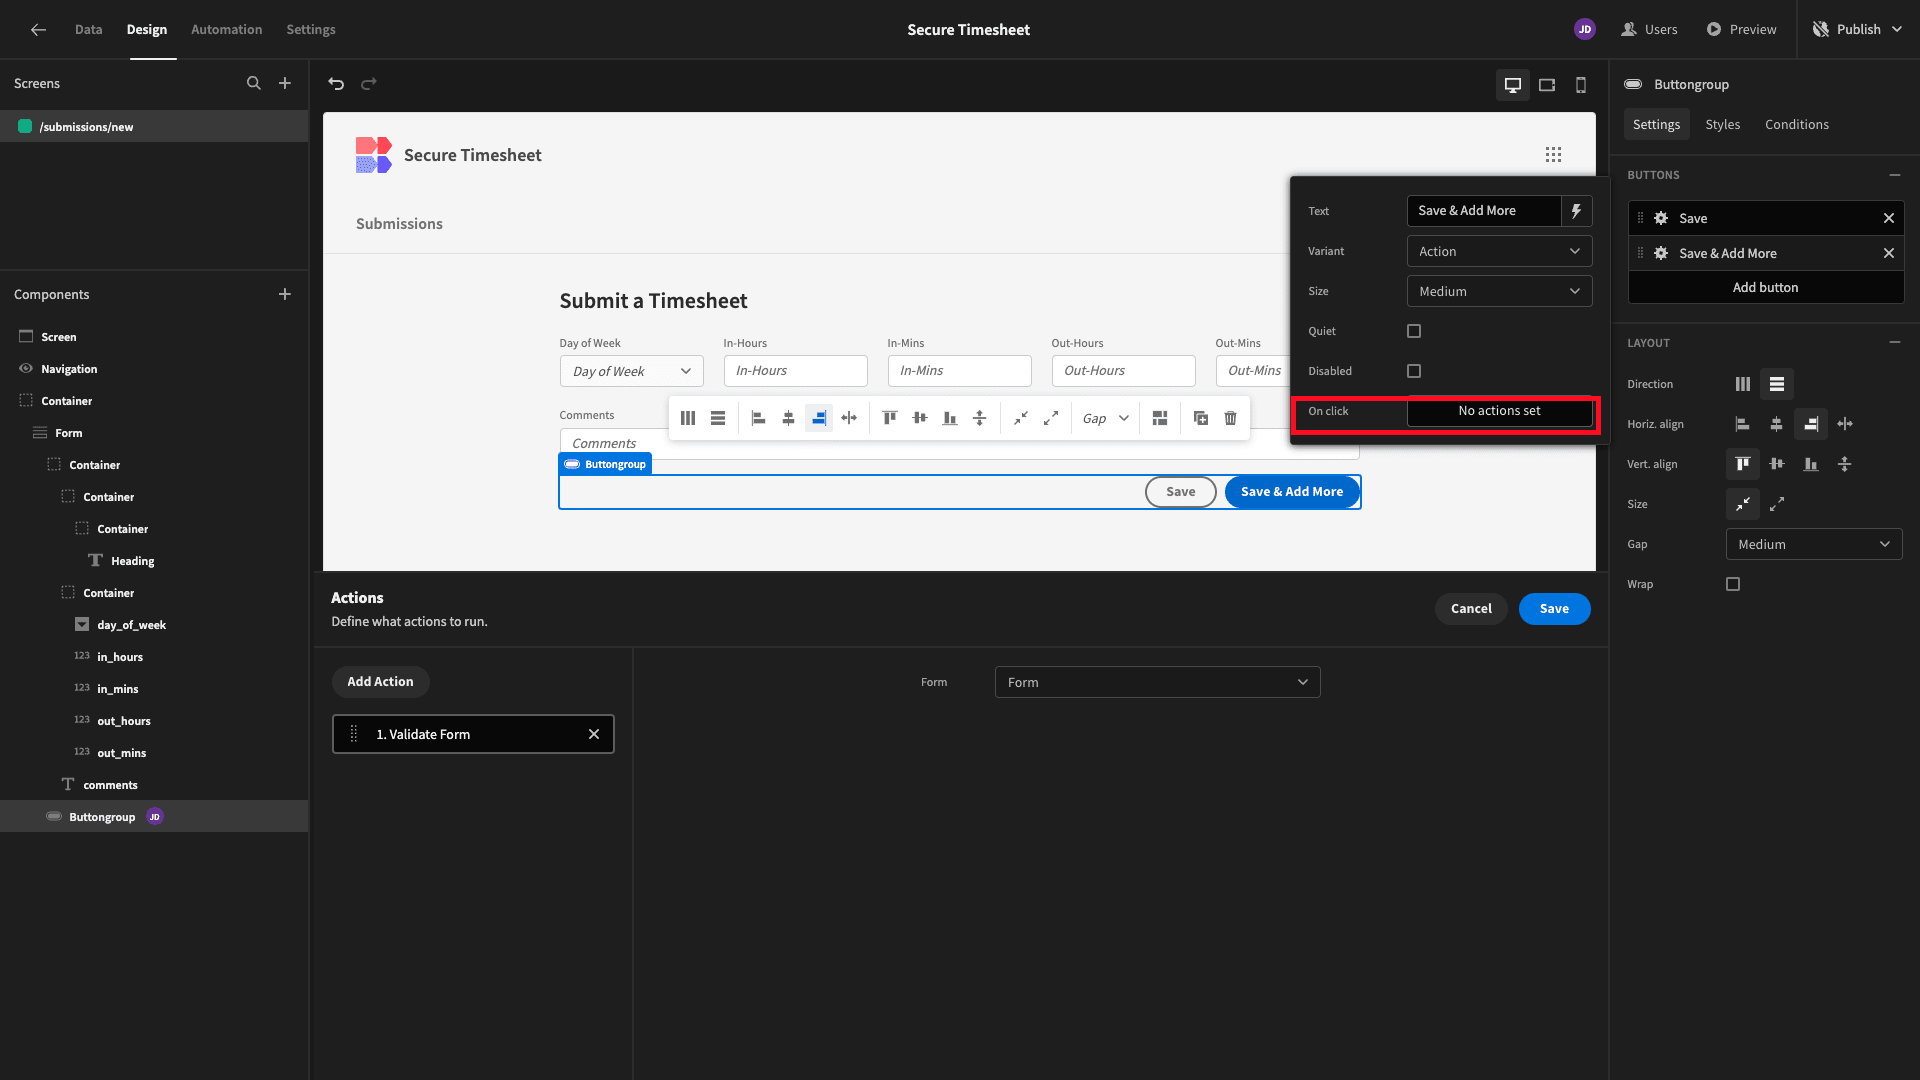Open the Day of Week dropdown
The width and height of the screenshot is (1920, 1080).
click(x=632, y=371)
